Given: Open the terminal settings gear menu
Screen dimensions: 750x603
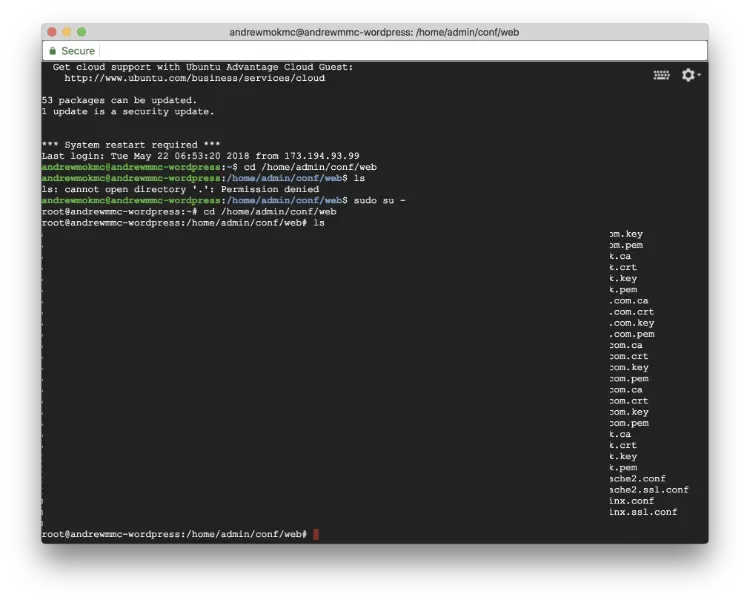Looking at the screenshot, I should pos(687,75).
